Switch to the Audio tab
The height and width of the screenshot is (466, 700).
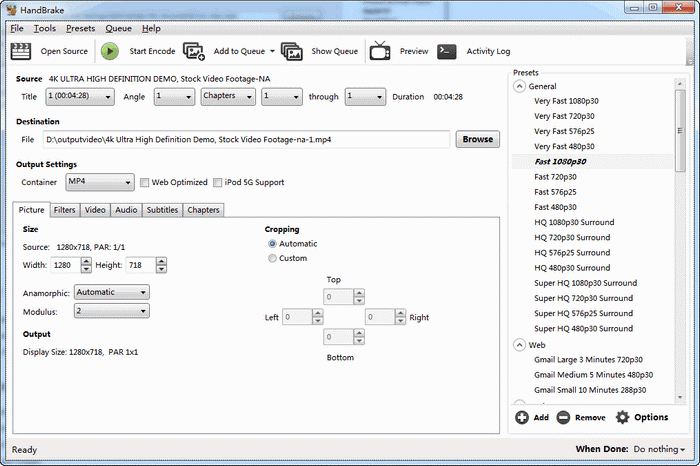(x=126, y=210)
